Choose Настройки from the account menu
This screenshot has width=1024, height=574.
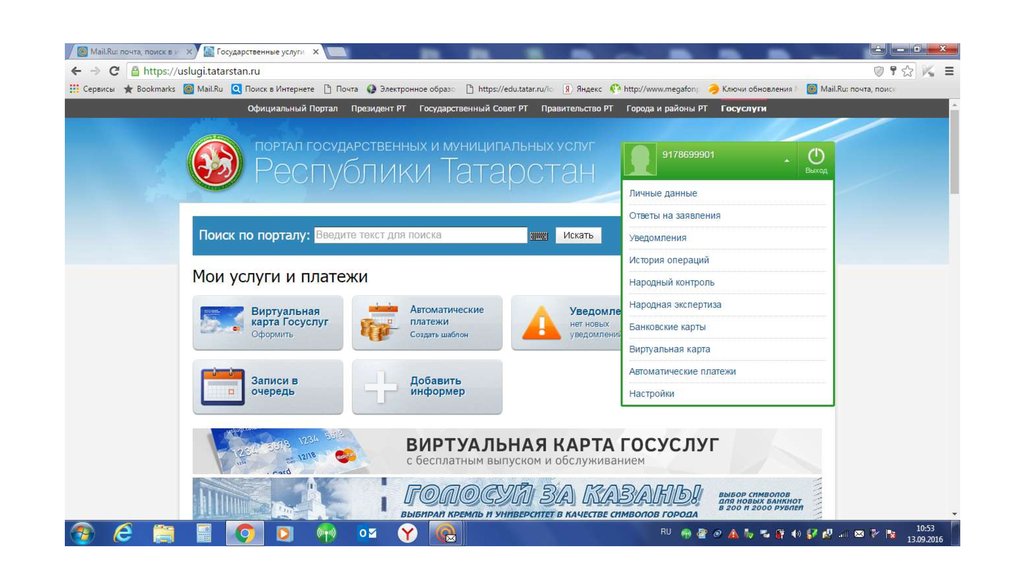pyautogui.click(x=652, y=394)
